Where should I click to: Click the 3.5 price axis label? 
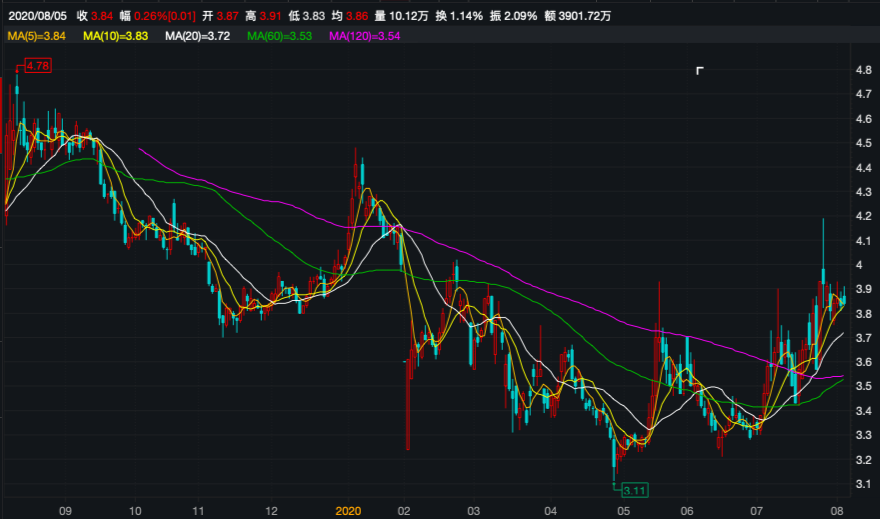coord(864,386)
